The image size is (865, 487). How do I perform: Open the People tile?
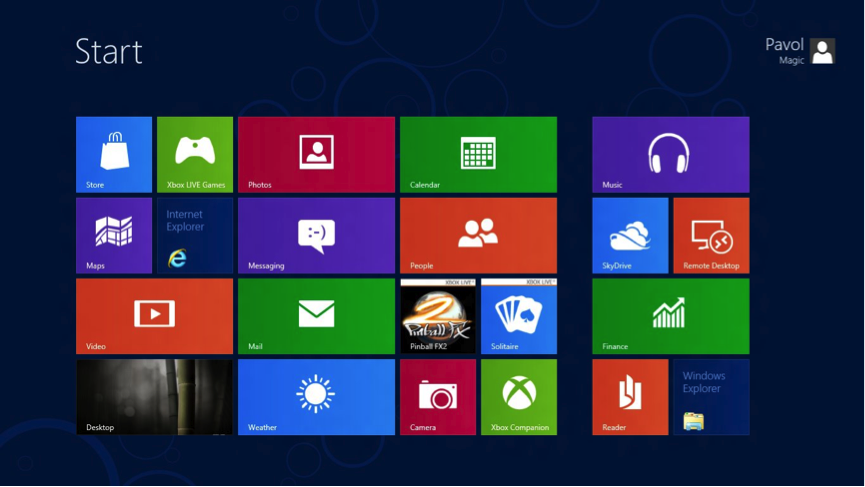tap(478, 235)
